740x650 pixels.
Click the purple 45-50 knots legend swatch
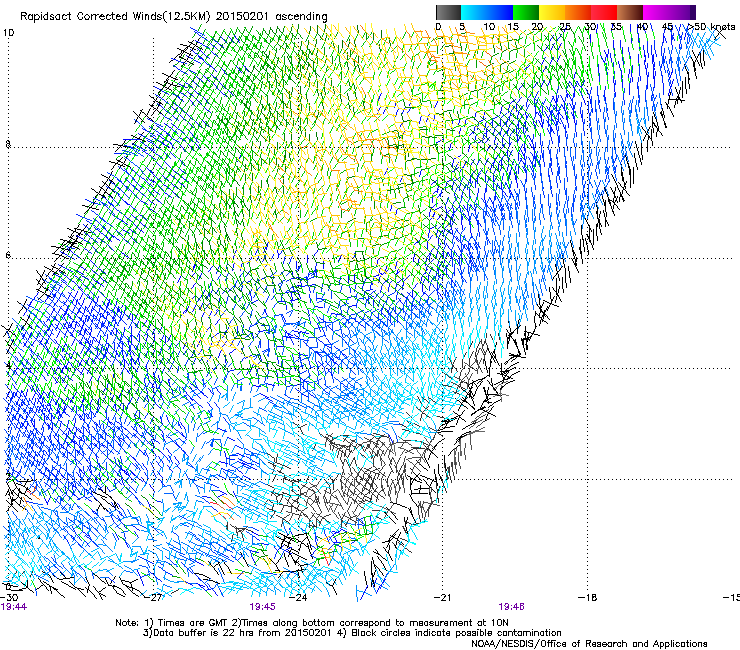pos(682,12)
